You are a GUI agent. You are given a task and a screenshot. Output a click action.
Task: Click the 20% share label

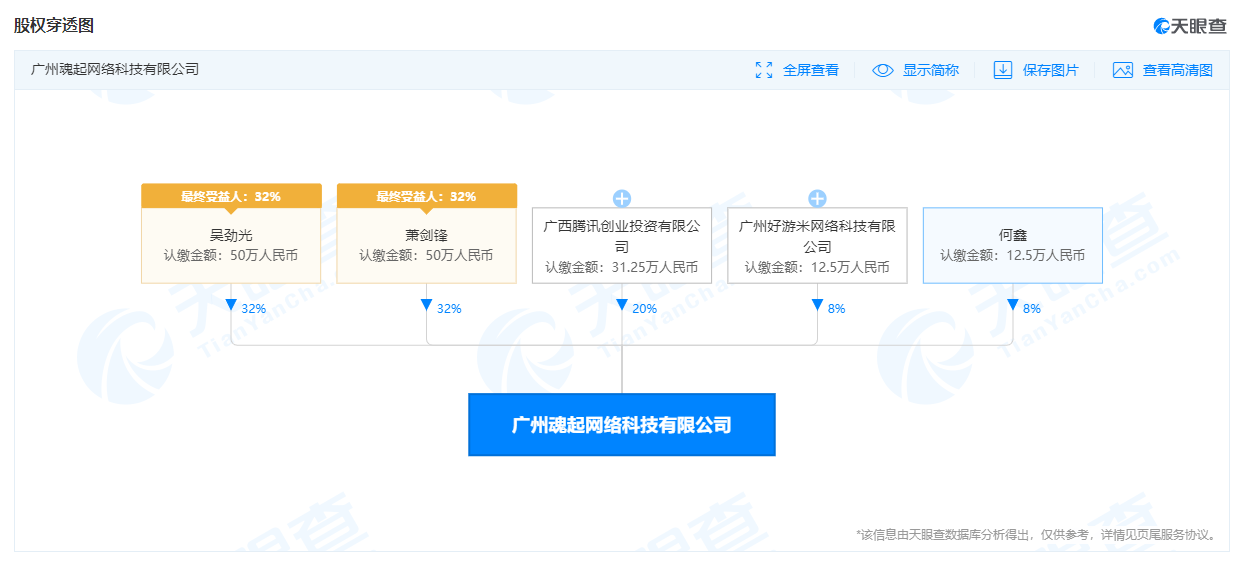tap(644, 309)
